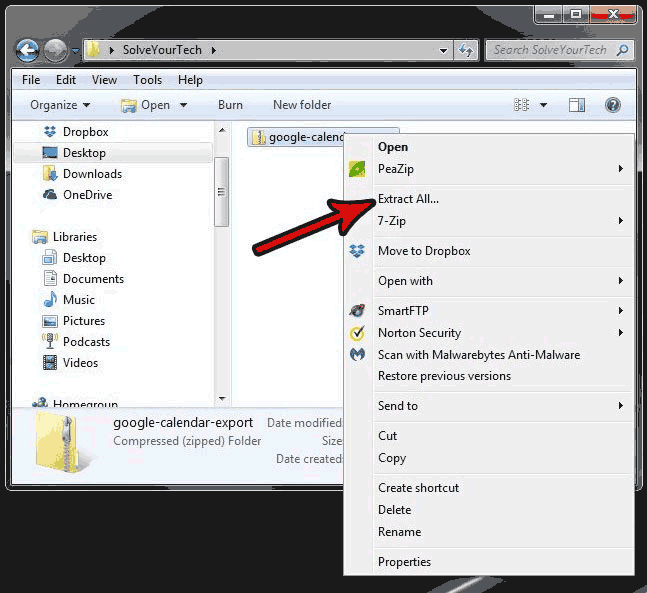The height and width of the screenshot is (593, 647).
Task: Click the Refresh button beside address bar
Action: [x=466, y=50]
